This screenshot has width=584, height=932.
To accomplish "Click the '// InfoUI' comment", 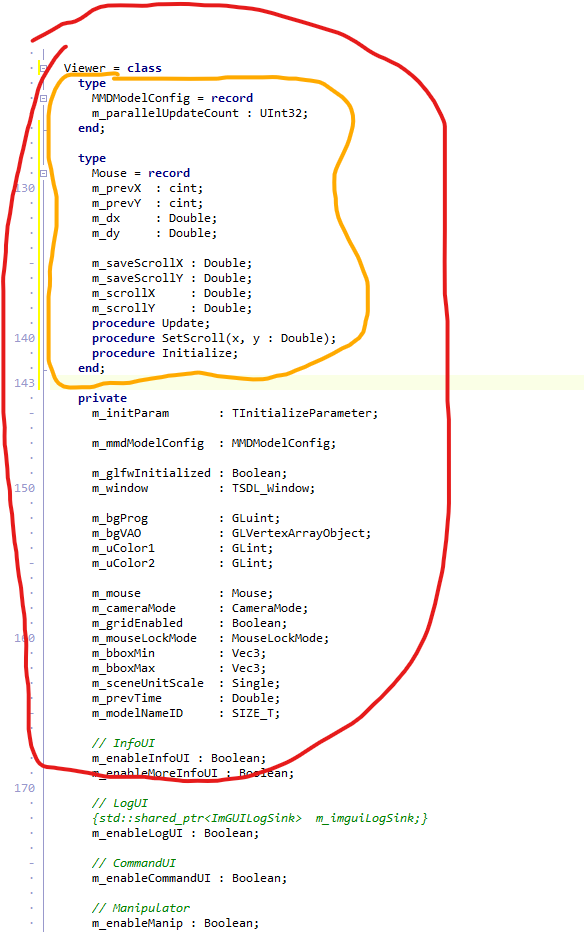I will [x=123, y=743].
